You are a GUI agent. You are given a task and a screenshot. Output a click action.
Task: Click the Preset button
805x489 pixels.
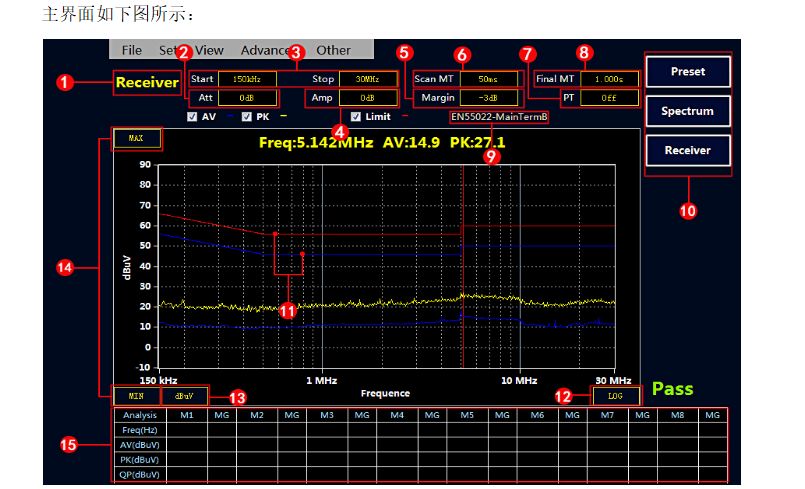pyautogui.click(x=688, y=72)
